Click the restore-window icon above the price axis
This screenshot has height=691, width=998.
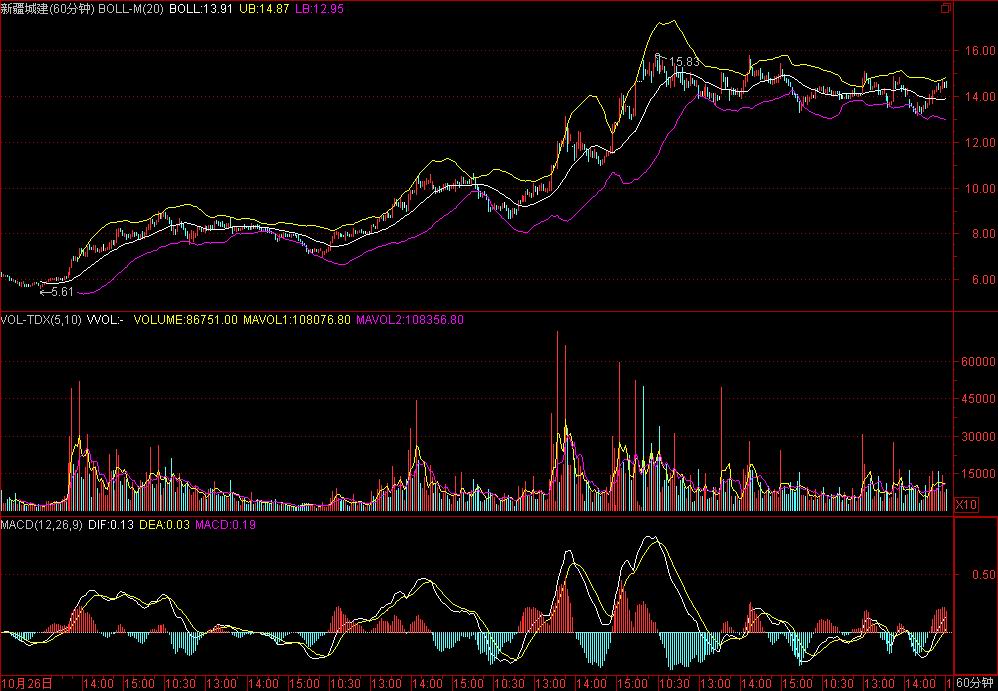[x=946, y=8]
